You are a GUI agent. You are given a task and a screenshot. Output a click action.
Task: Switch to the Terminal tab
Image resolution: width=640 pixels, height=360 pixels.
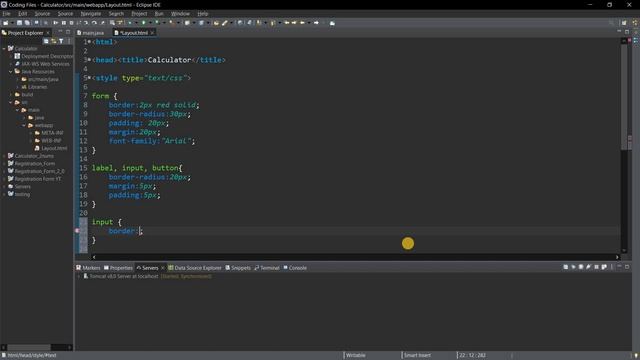[x=267, y=268]
